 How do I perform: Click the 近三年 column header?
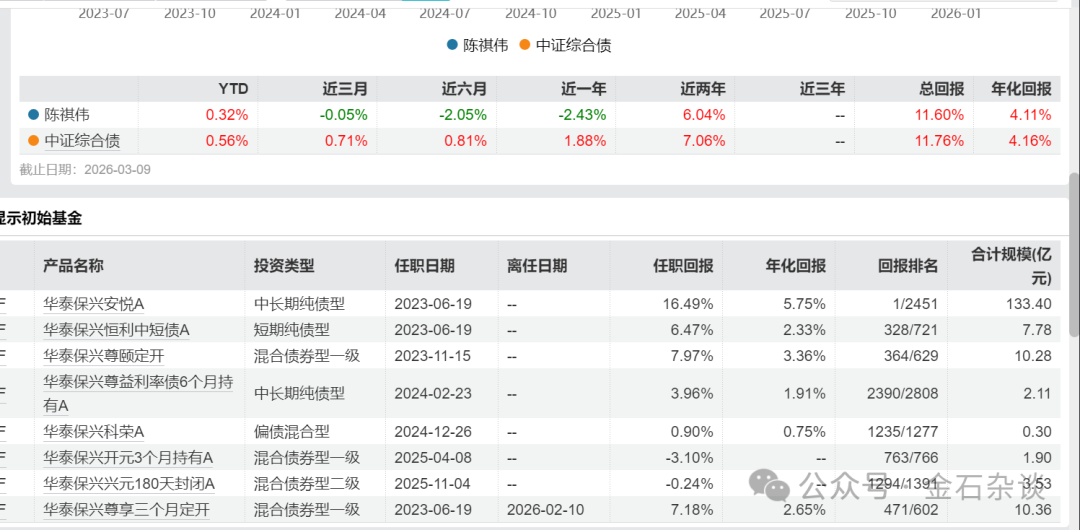tap(822, 89)
